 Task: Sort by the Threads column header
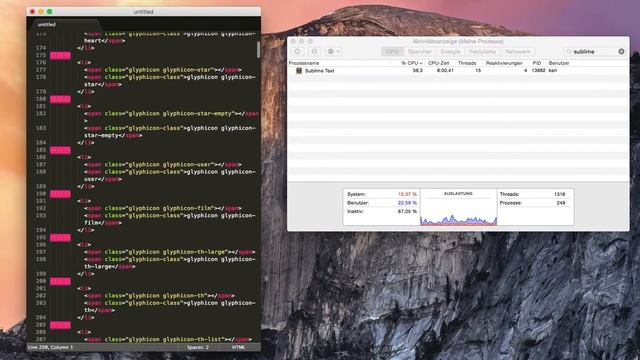point(468,63)
